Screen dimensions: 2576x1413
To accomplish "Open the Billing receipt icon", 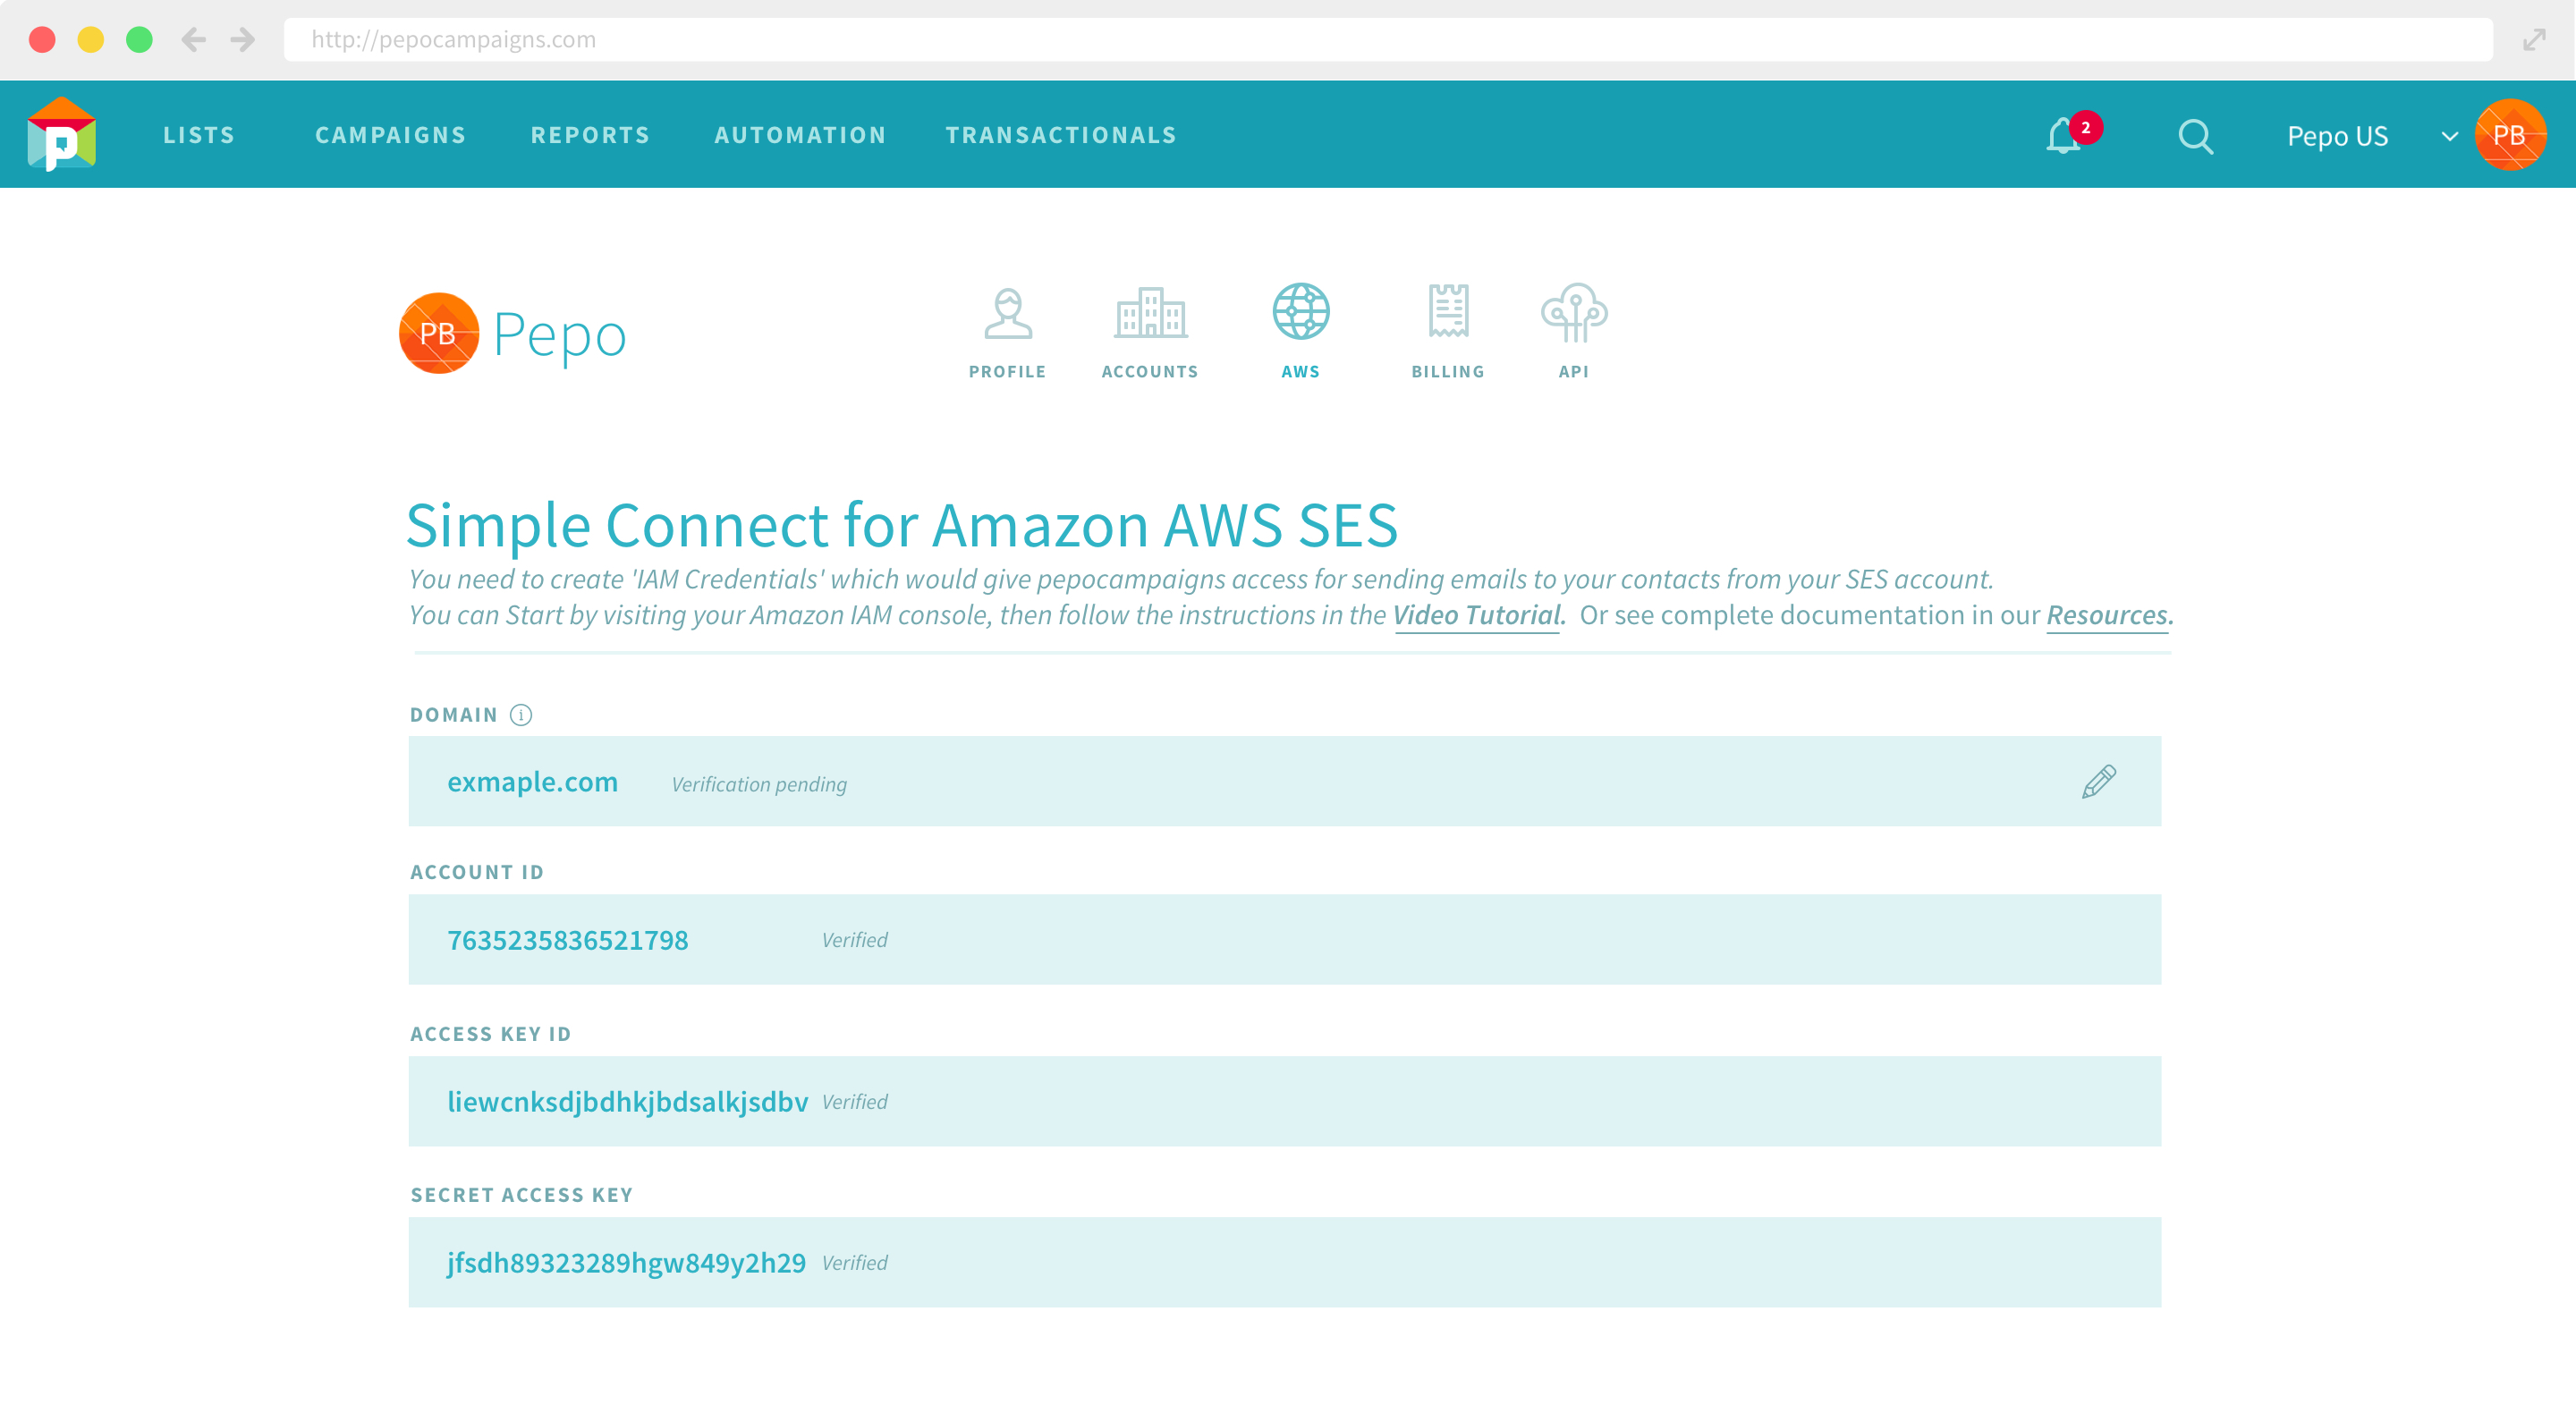I will 1447,313.
